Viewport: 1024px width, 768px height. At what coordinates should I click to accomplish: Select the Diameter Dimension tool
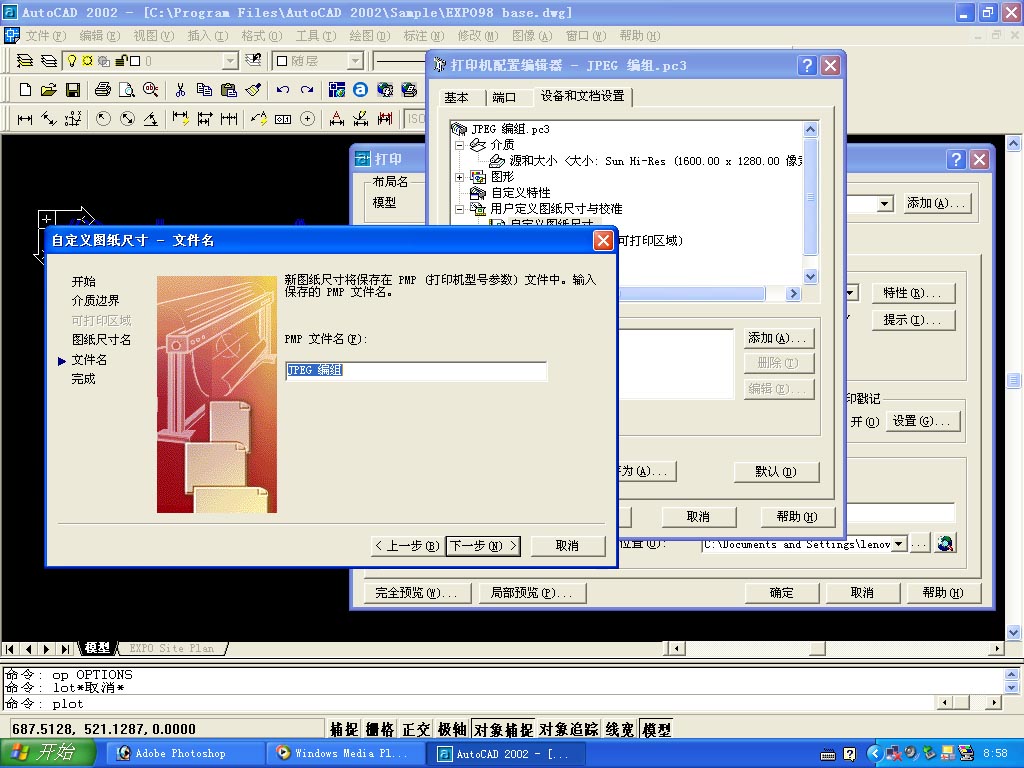click(x=127, y=119)
